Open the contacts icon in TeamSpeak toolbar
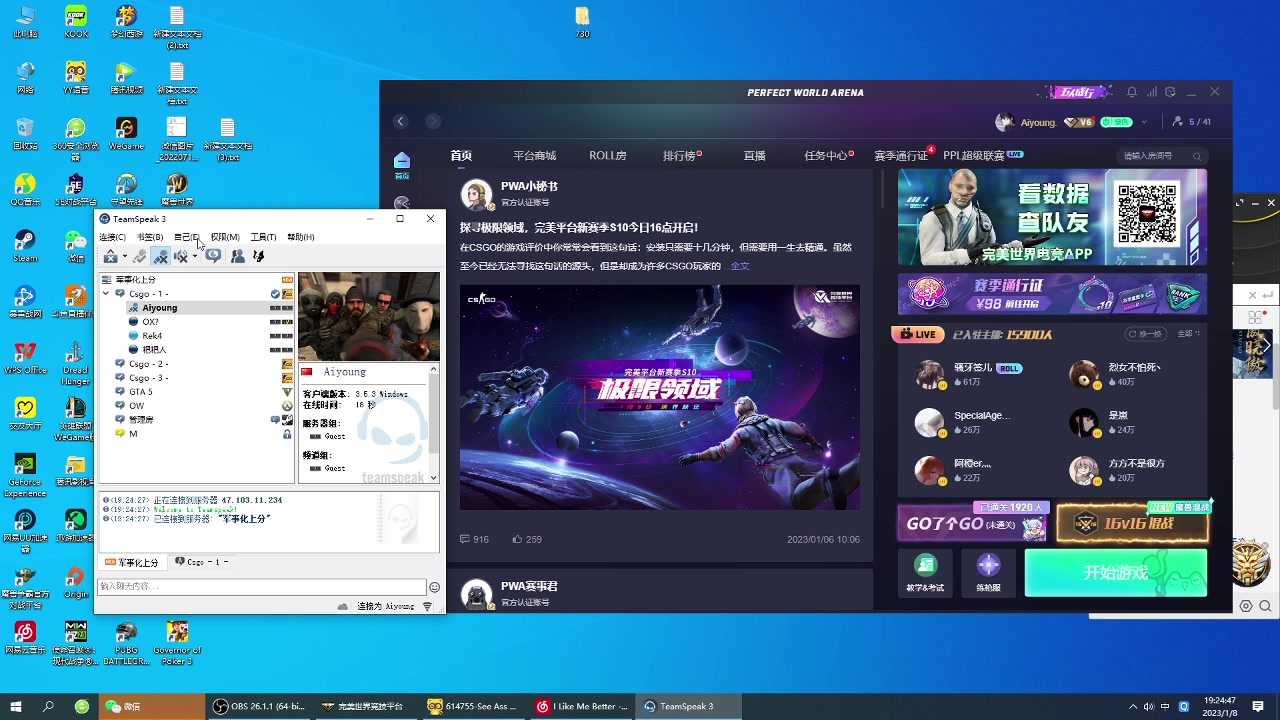1280x720 pixels. [x=238, y=257]
